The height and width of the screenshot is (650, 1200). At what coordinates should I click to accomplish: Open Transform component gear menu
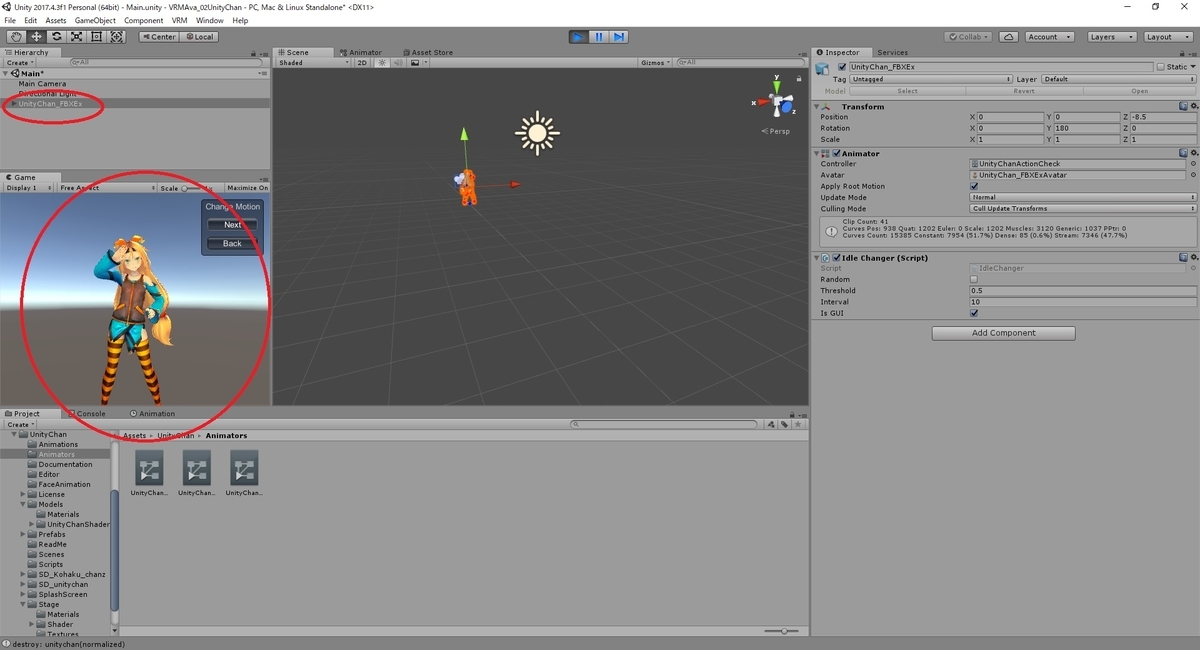[1194, 106]
